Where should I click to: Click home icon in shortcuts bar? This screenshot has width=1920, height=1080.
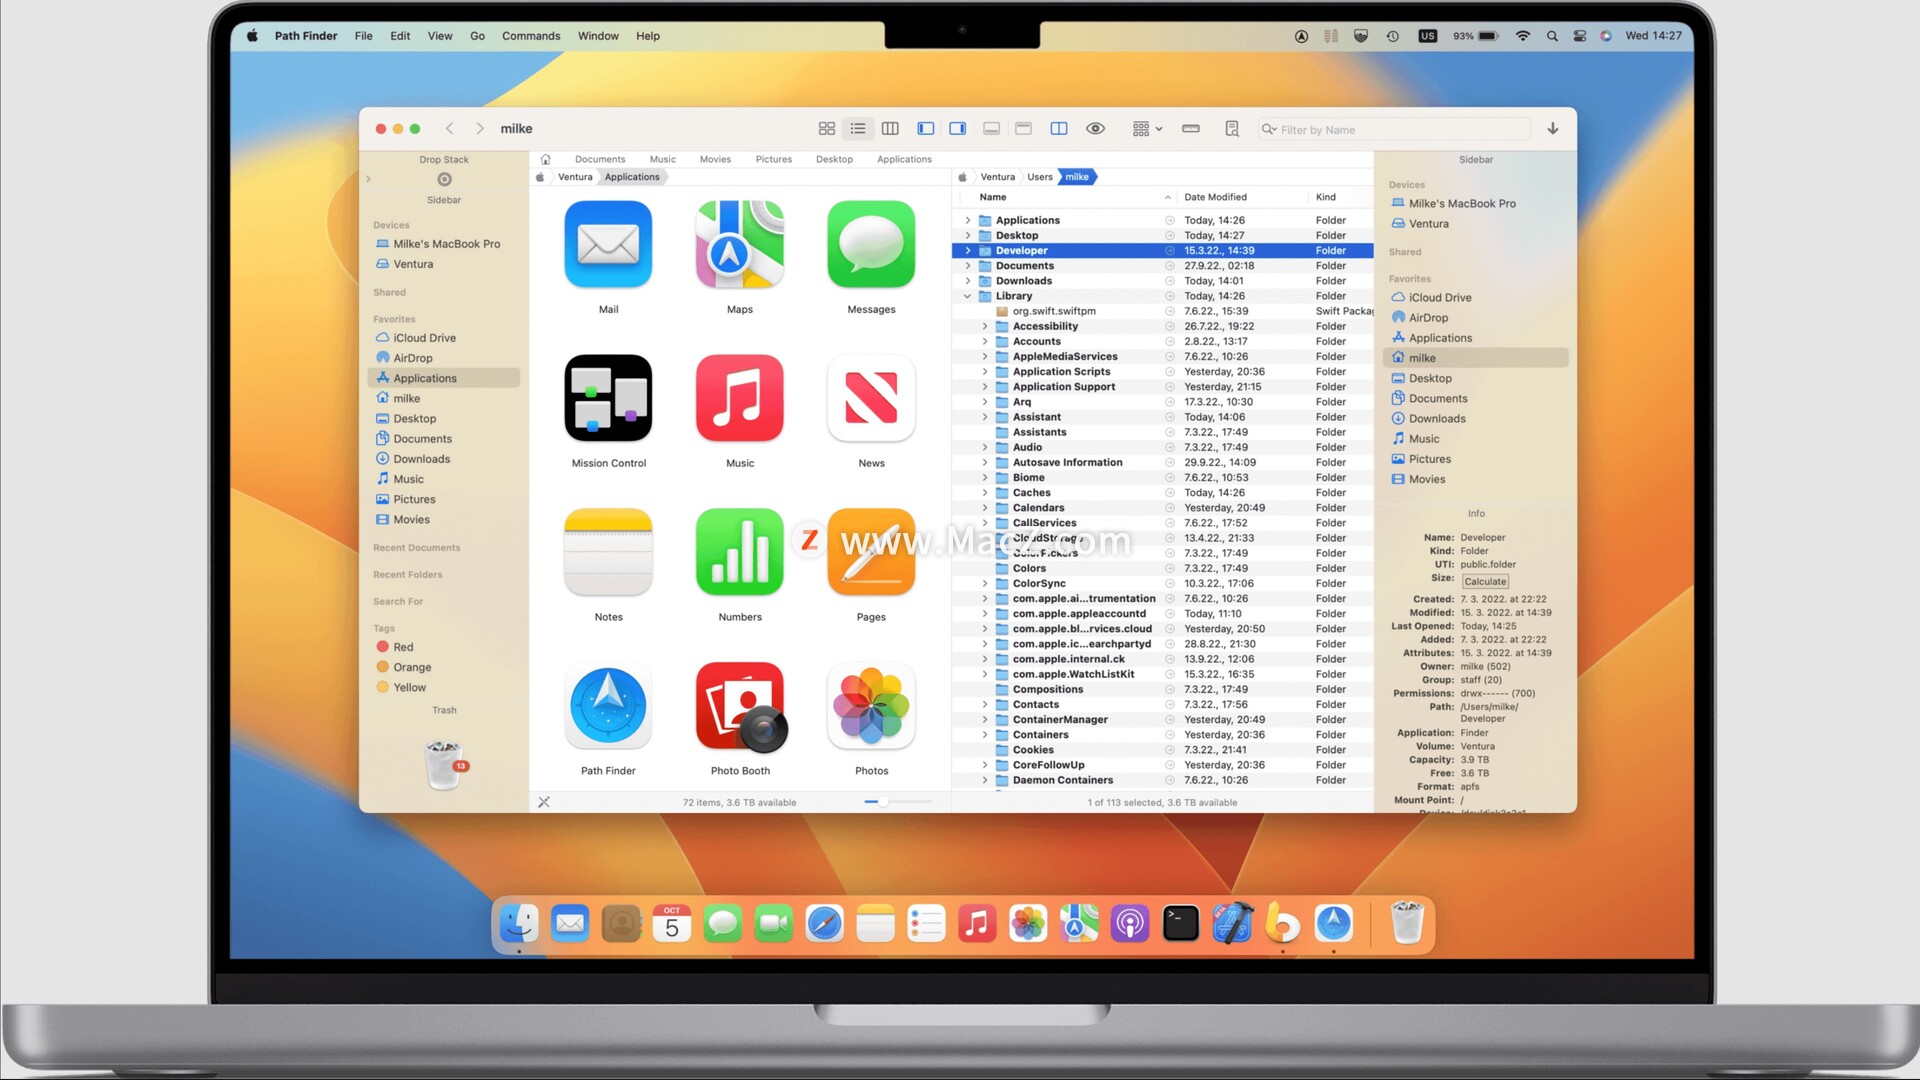point(545,159)
